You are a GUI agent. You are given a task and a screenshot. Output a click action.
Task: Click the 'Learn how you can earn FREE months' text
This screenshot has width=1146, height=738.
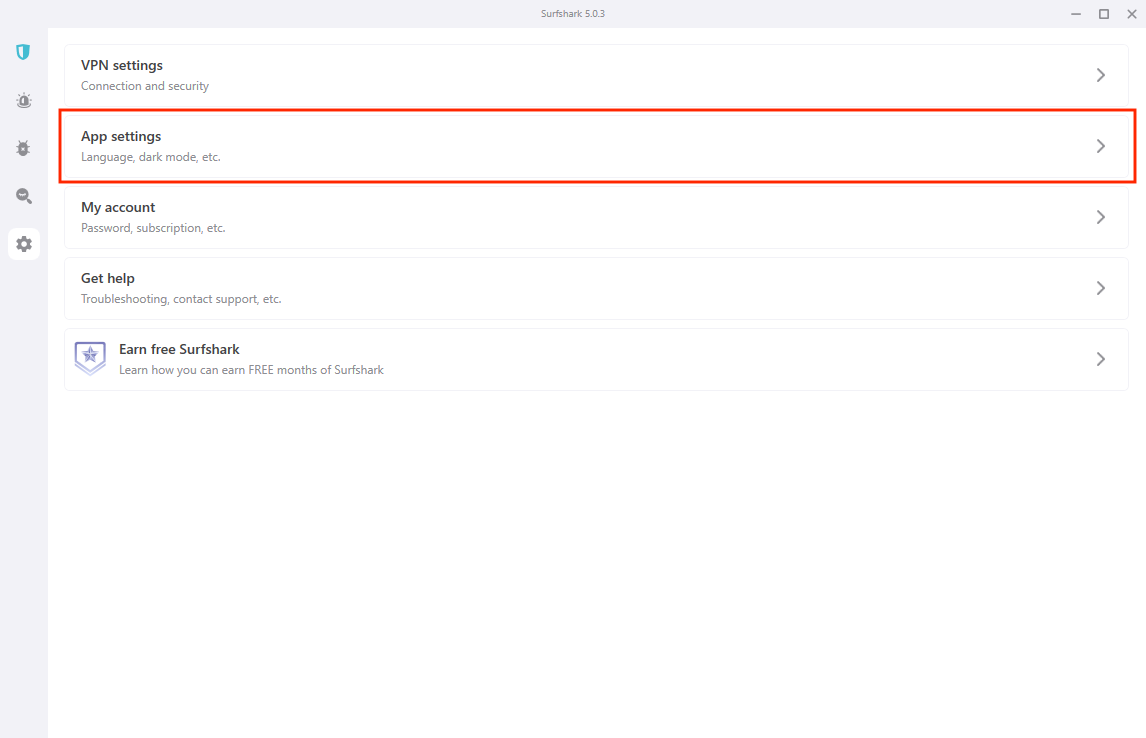251,370
